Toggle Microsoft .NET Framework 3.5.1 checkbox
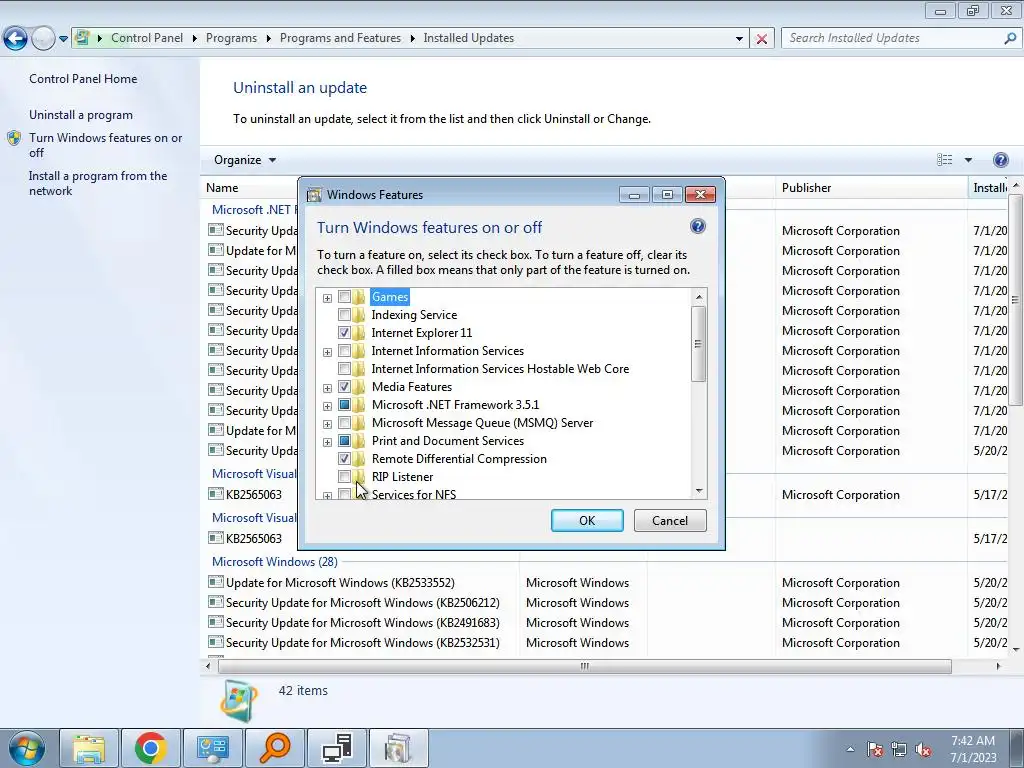 click(x=344, y=405)
